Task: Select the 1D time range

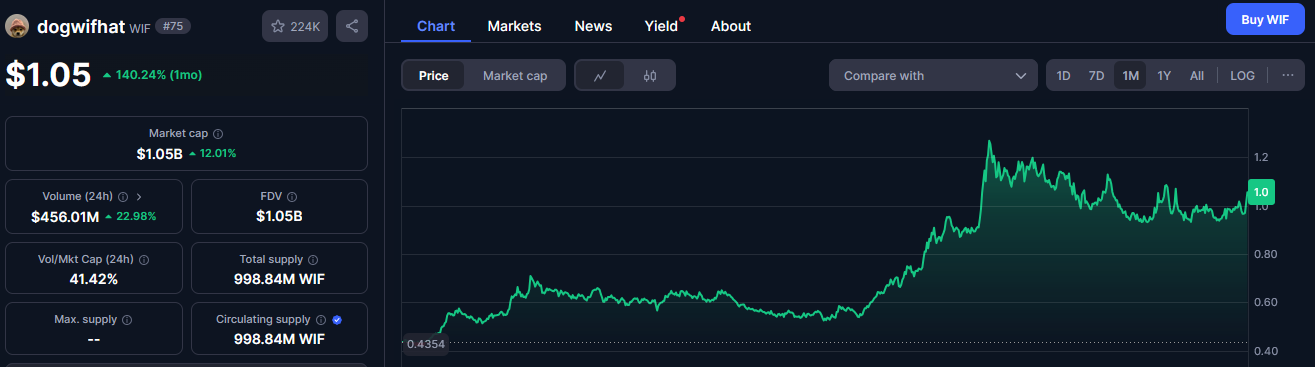Action: pyautogui.click(x=1064, y=75)
